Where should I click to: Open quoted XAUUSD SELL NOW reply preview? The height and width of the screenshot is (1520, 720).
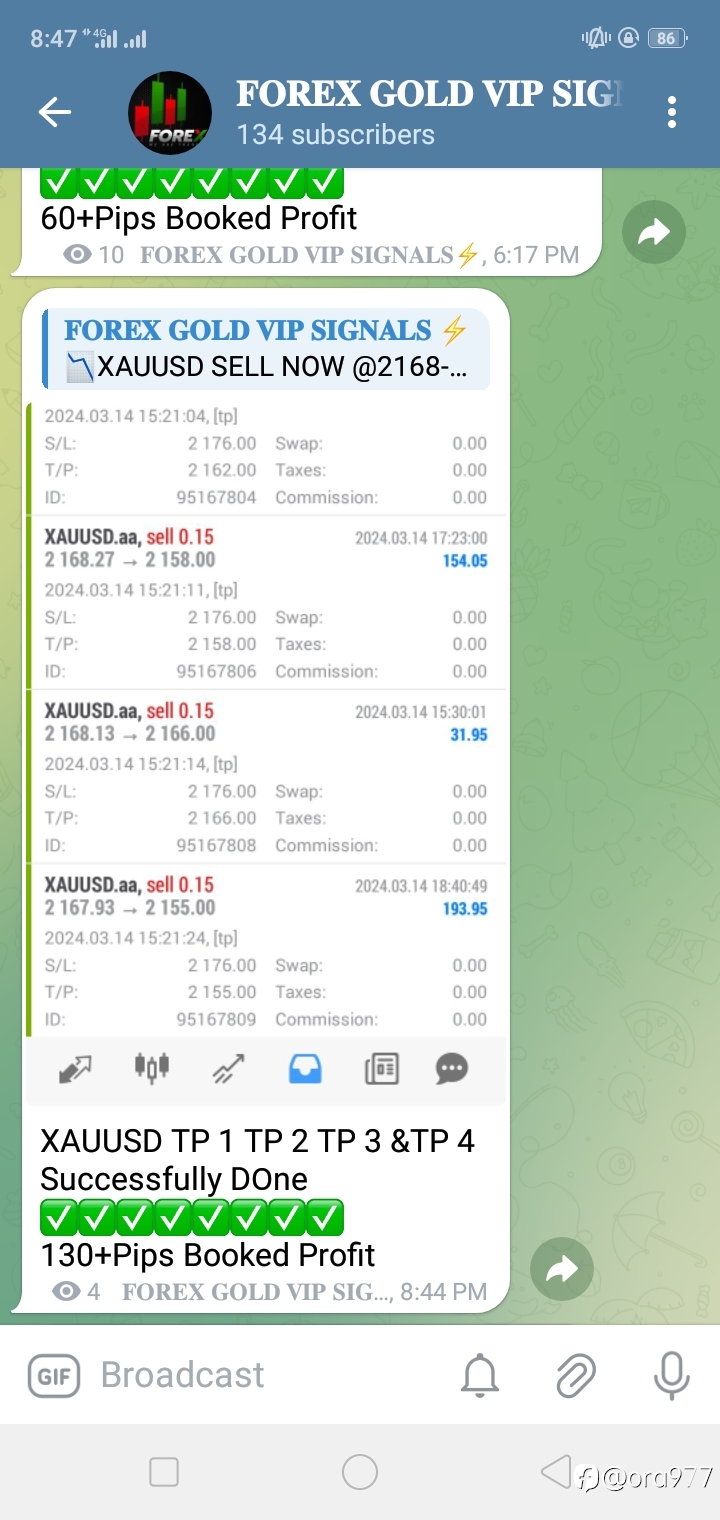tap(266, 348)
